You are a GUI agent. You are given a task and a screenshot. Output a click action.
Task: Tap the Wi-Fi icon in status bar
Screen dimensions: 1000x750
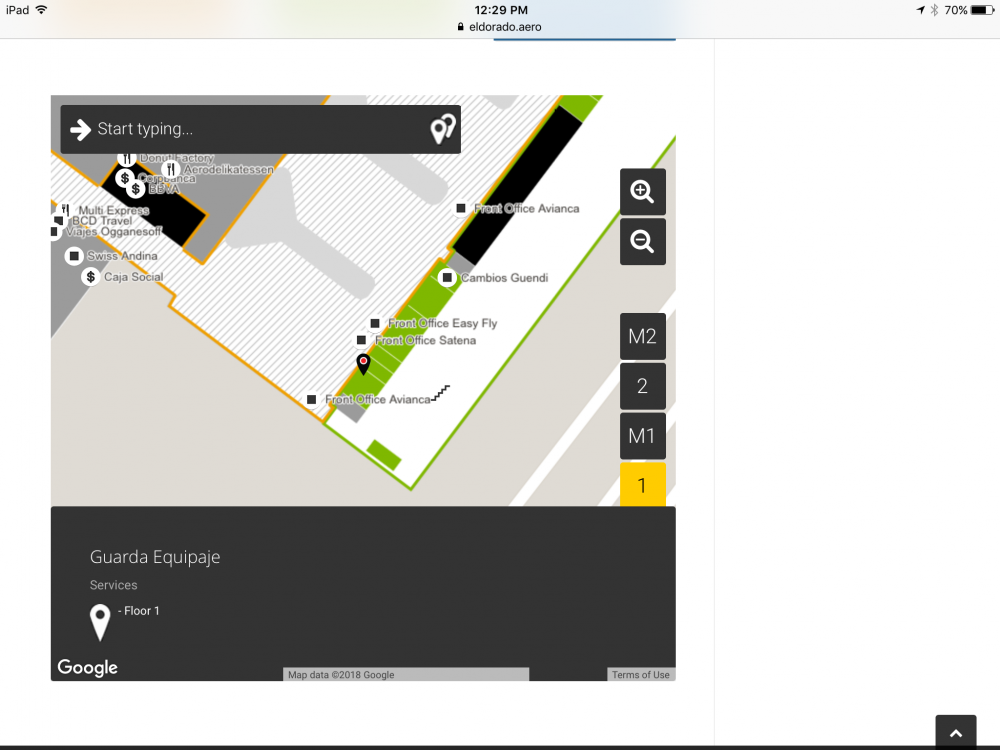41,10
